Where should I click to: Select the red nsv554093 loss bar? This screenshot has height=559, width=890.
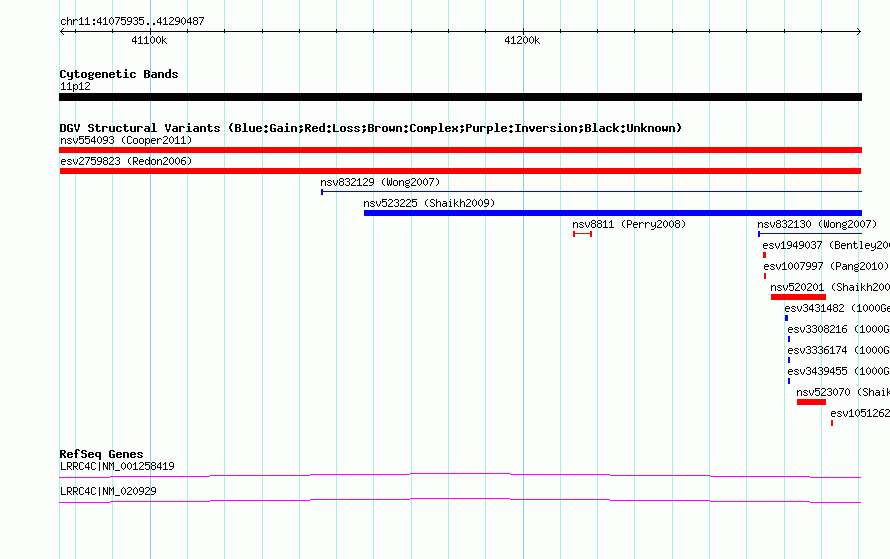pyautogui.click(x=460, y=150)
